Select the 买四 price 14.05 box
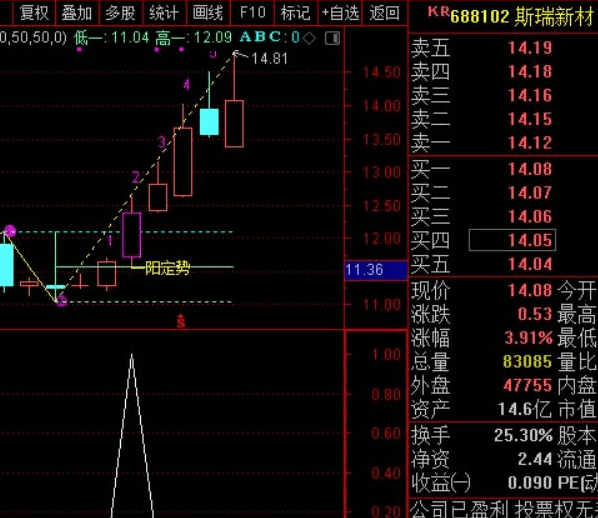The image size is (598, 518). (x=512, y=240)
